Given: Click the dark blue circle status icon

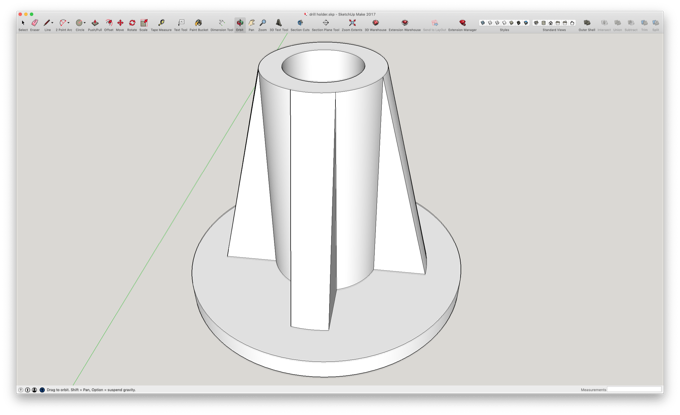Looking at the screenshot, I should click(x=42, y=390).
